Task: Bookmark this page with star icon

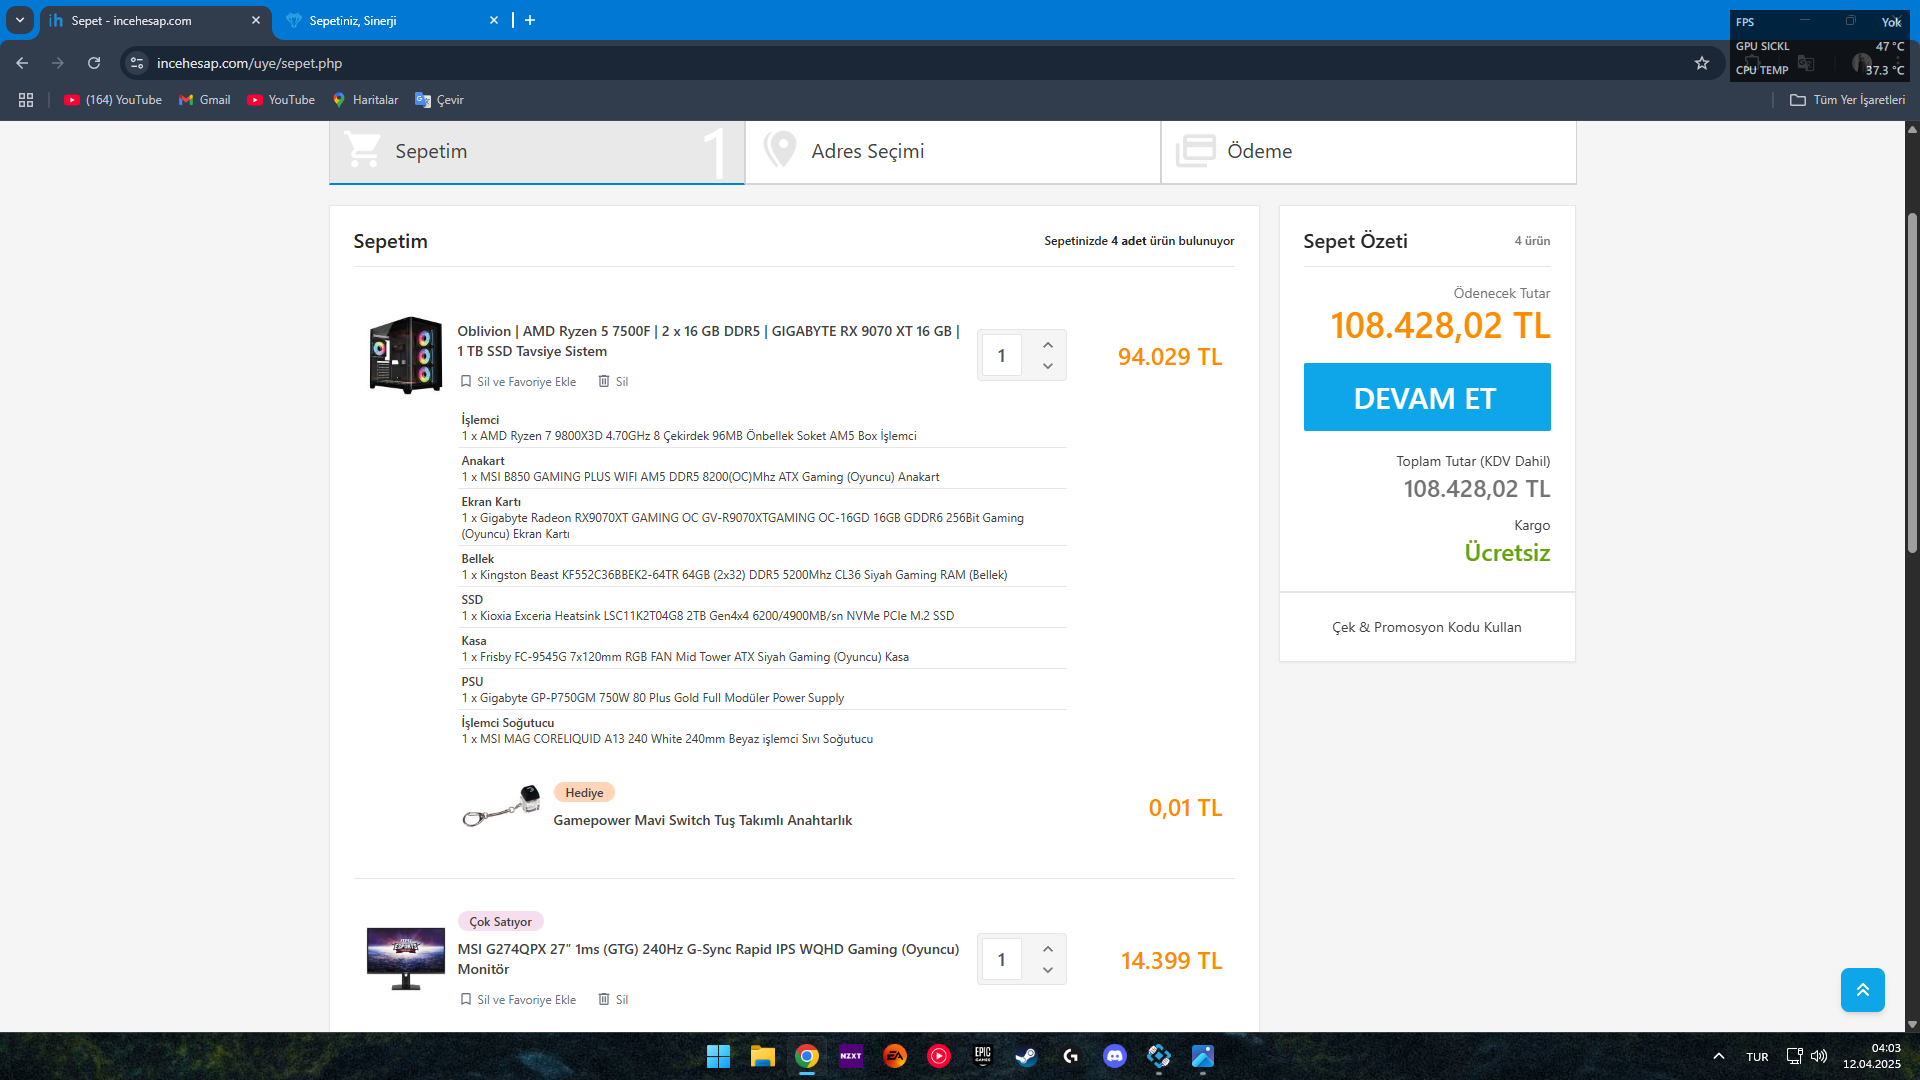Action: click(1702, 63)
